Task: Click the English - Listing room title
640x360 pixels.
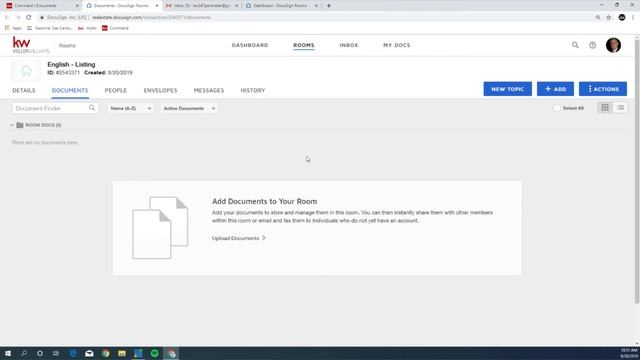Action: coord(71,64)
